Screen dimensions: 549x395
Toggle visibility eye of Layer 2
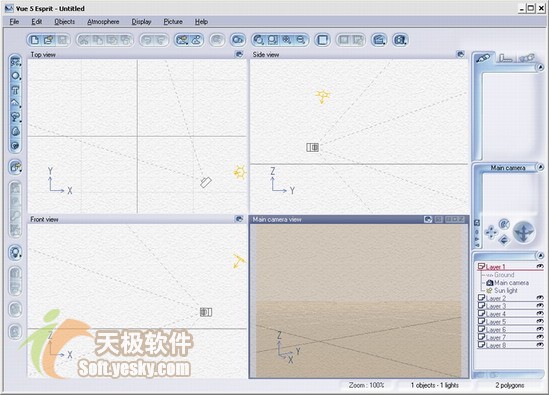tap(540, 298)
